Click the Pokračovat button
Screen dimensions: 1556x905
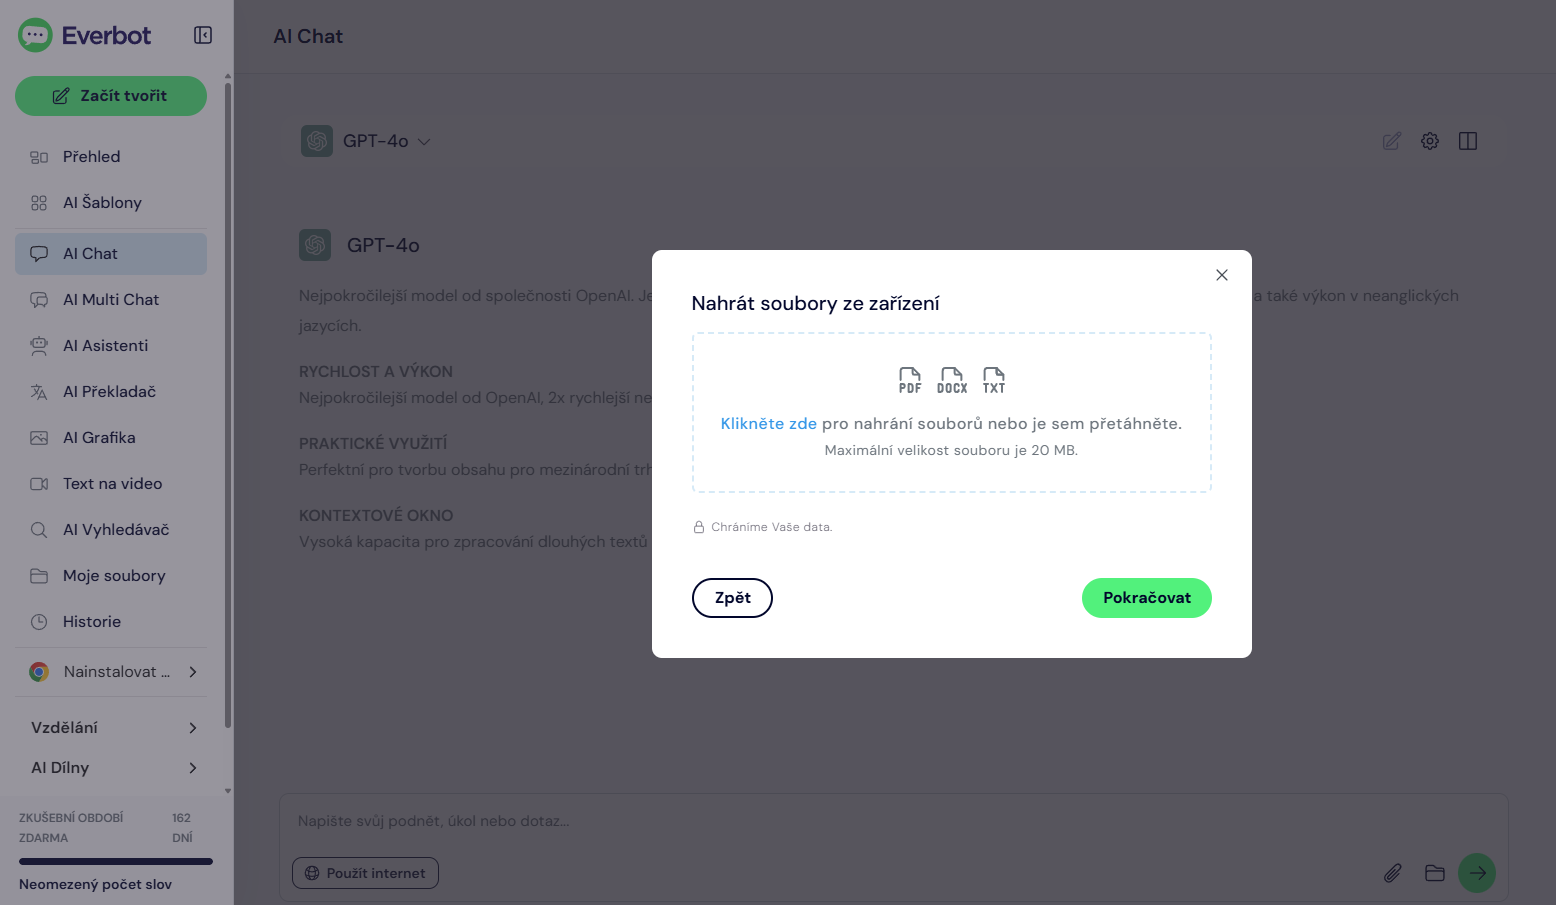(x=1147, y=598)
